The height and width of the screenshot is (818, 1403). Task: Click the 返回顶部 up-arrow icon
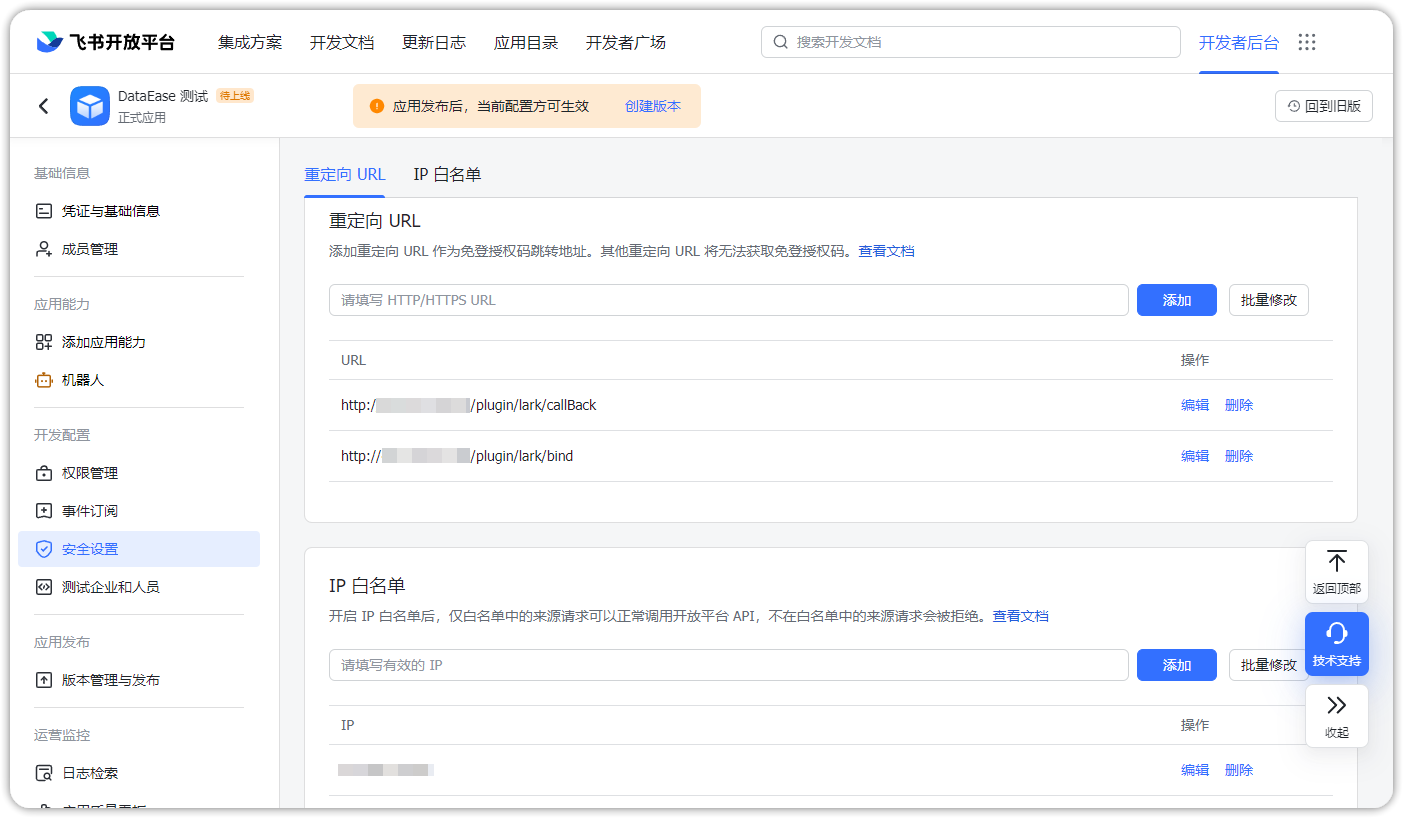click(x=1337, y=561)
